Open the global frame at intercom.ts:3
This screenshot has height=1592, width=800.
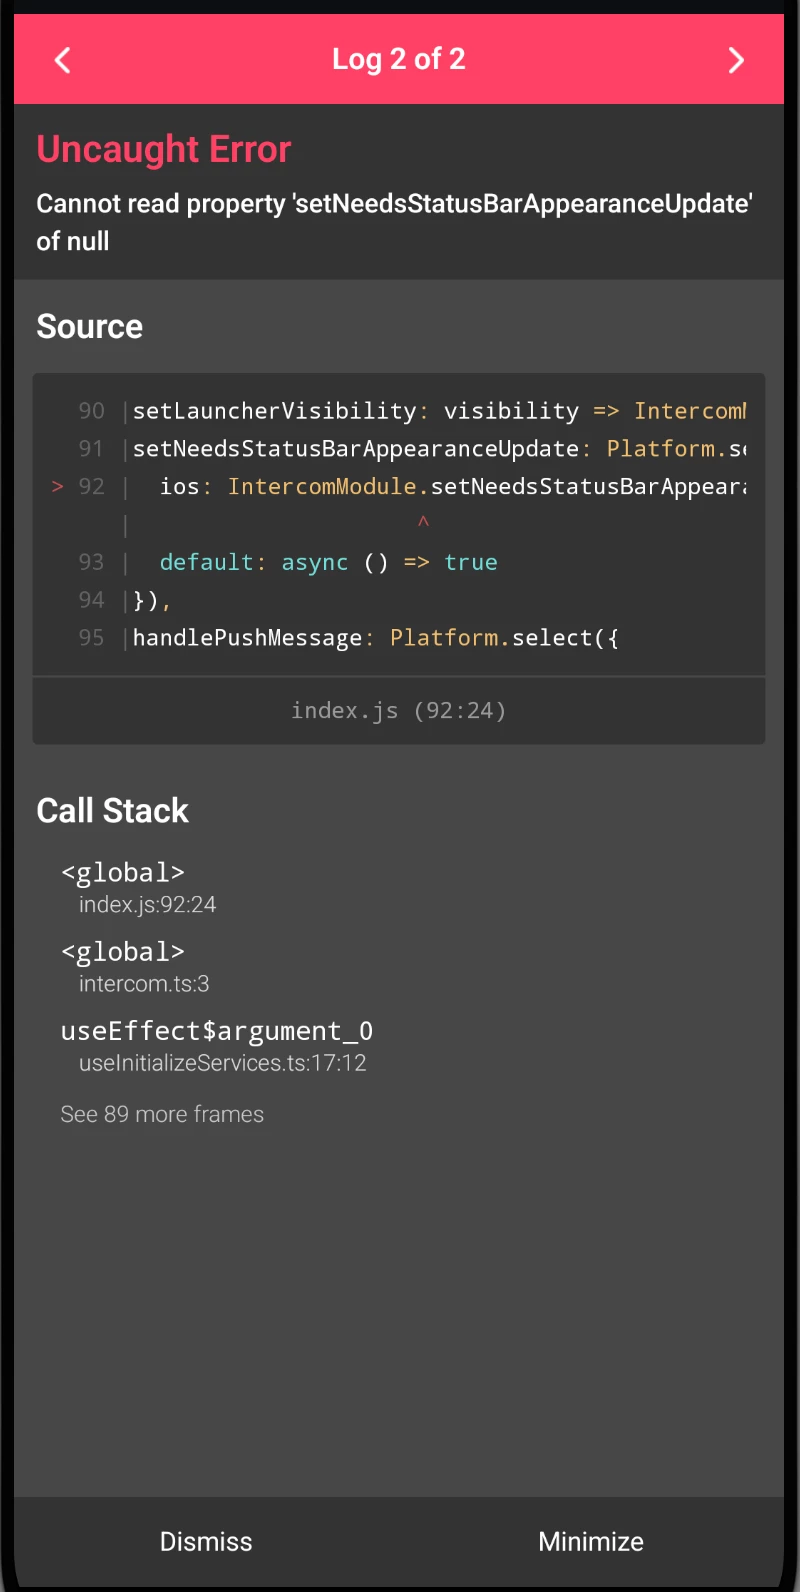click(x=135, y=966)
